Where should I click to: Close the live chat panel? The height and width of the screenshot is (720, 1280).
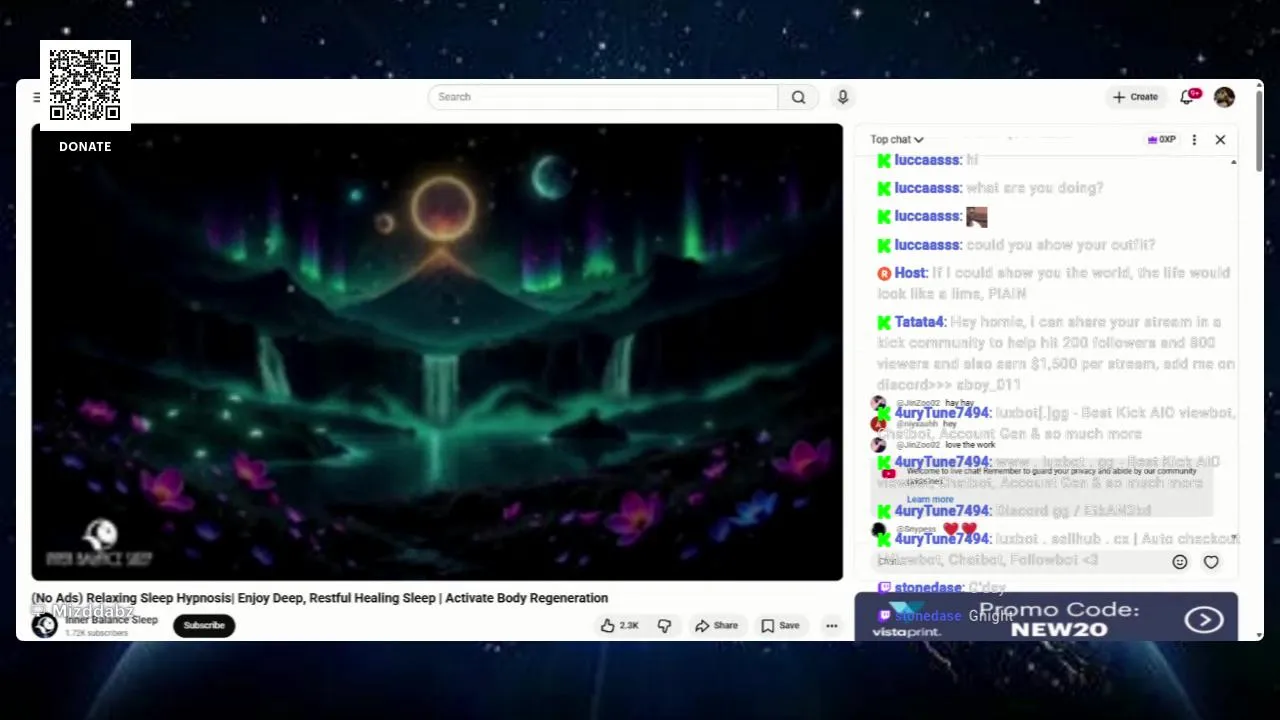point(1220,140)
